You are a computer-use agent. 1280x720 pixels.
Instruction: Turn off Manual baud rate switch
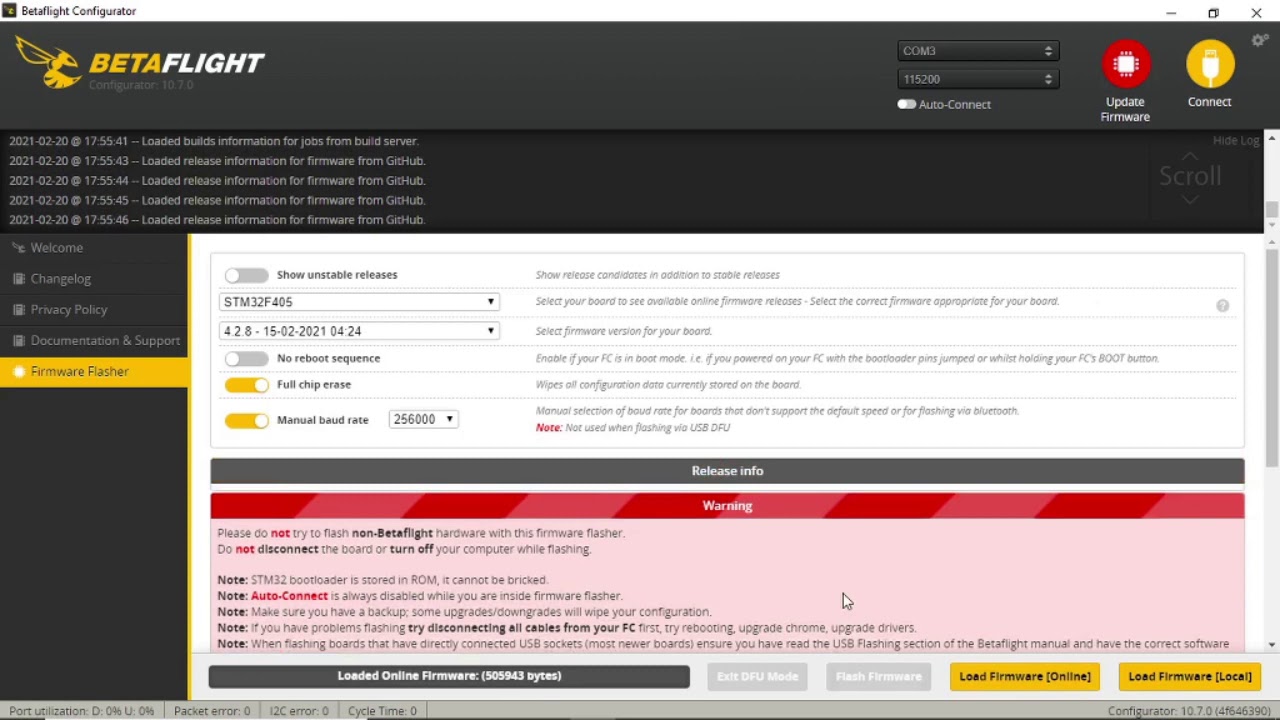[x=246, y=420]
